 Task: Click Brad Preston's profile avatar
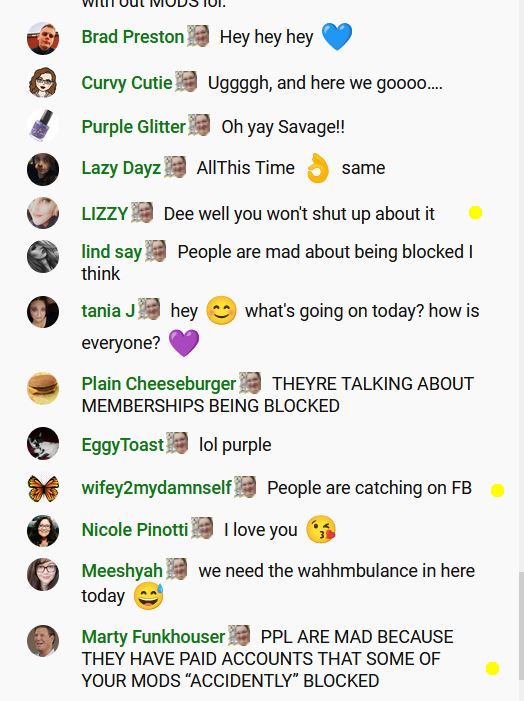(x=43, y=38)
